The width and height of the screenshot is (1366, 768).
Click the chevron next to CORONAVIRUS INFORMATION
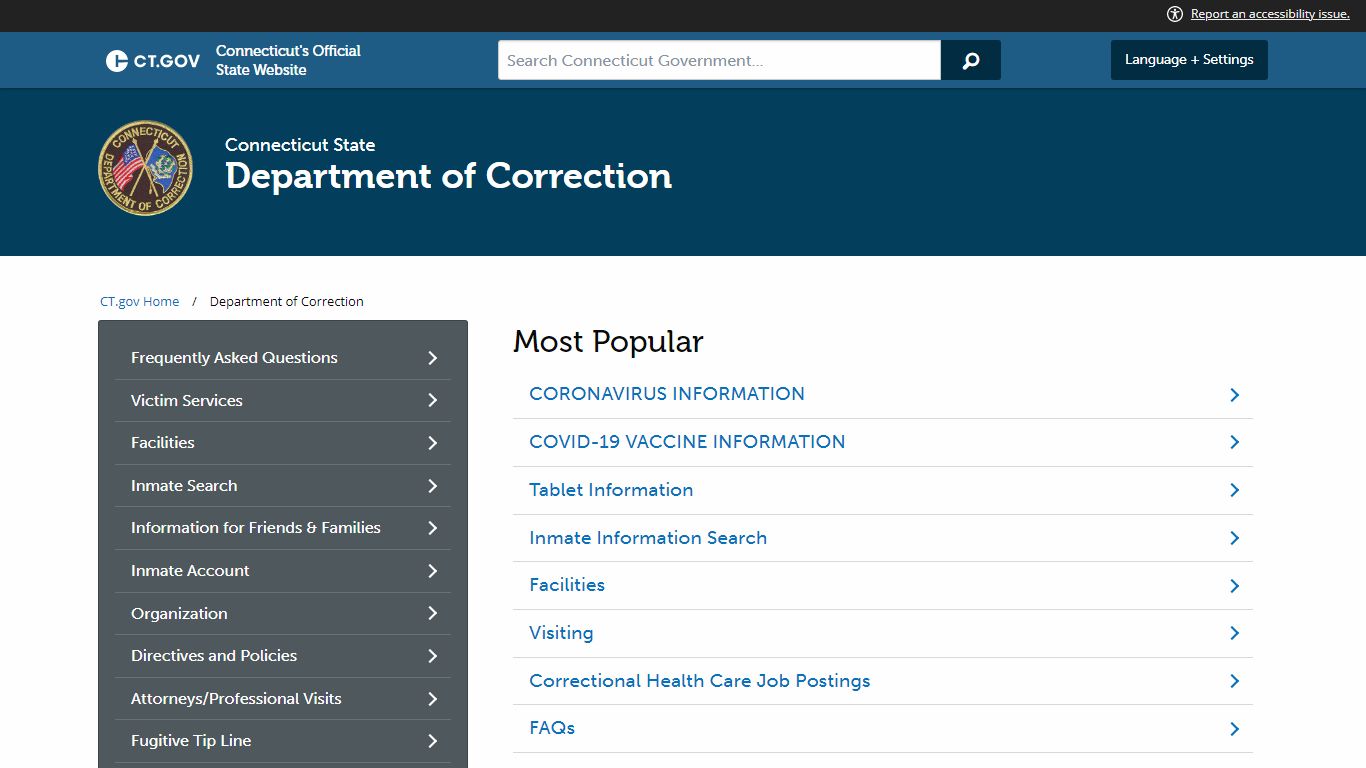pyautogui.click(x=1234, y=395)
